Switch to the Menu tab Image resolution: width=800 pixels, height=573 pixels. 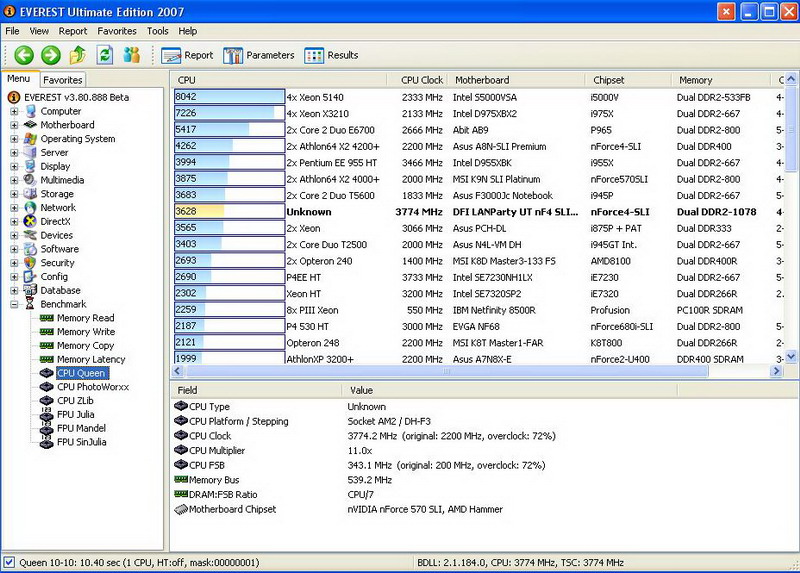[19, 79]
